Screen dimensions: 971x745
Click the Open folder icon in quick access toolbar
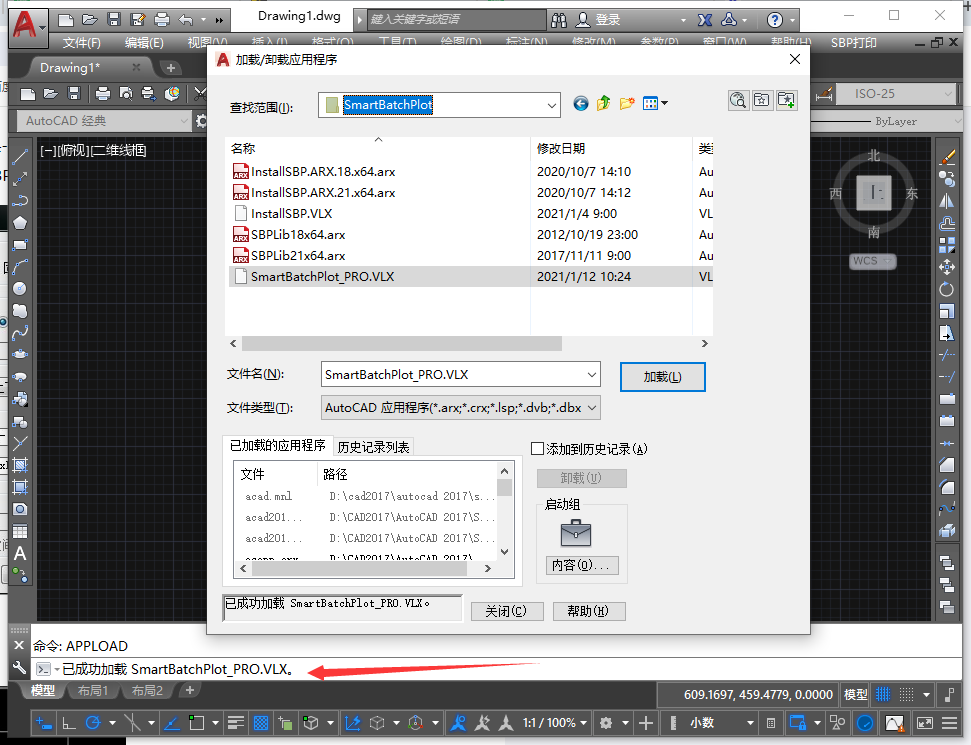tap(89, 20)
